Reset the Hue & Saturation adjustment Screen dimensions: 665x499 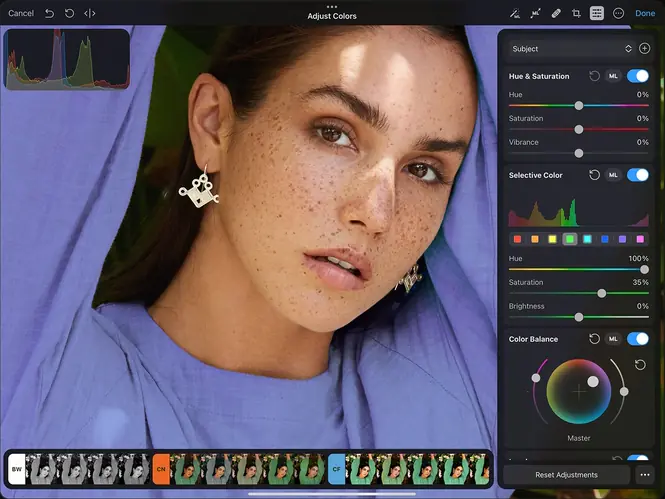coord(594,76)
